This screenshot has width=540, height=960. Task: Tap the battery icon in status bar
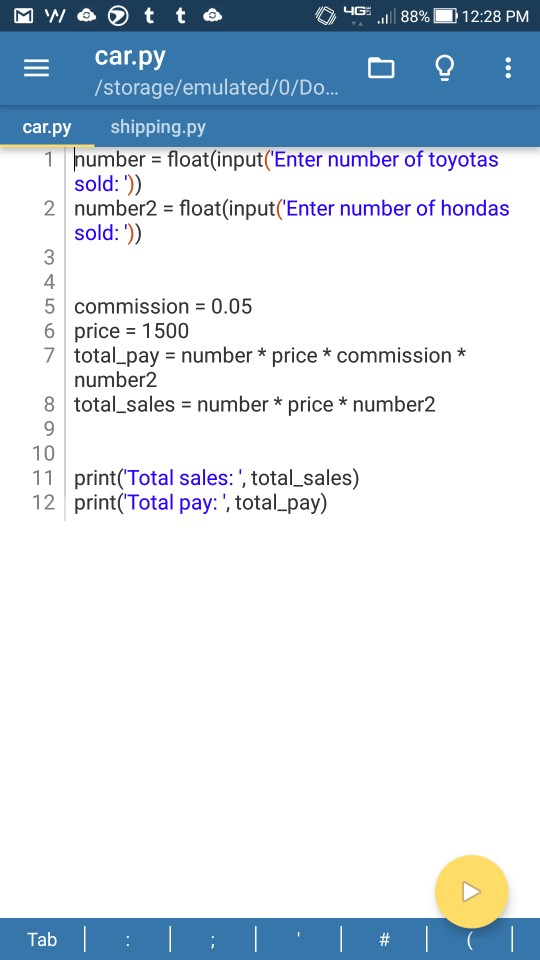445,16
